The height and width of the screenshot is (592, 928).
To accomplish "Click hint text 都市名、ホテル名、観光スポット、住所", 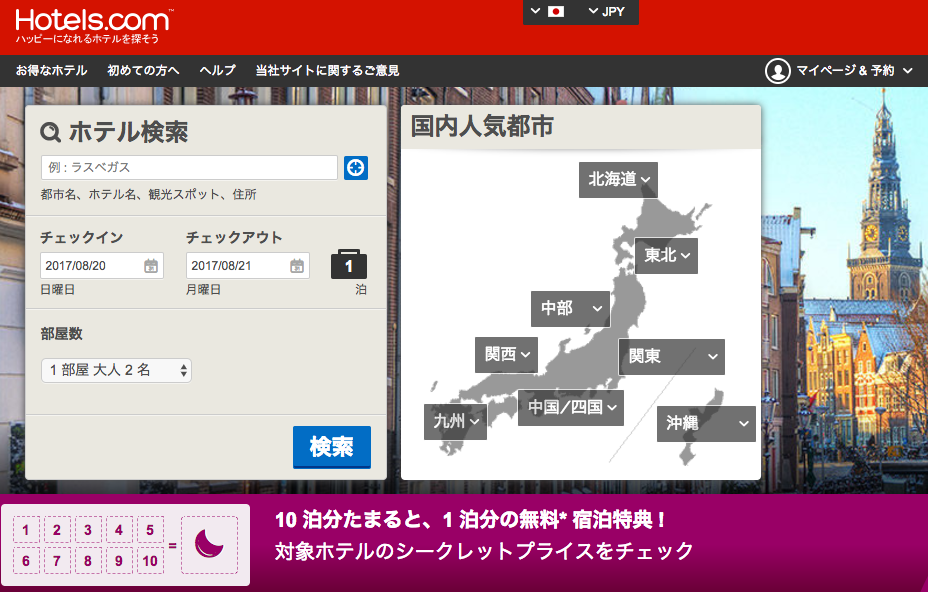I will [x=149, y=195].
